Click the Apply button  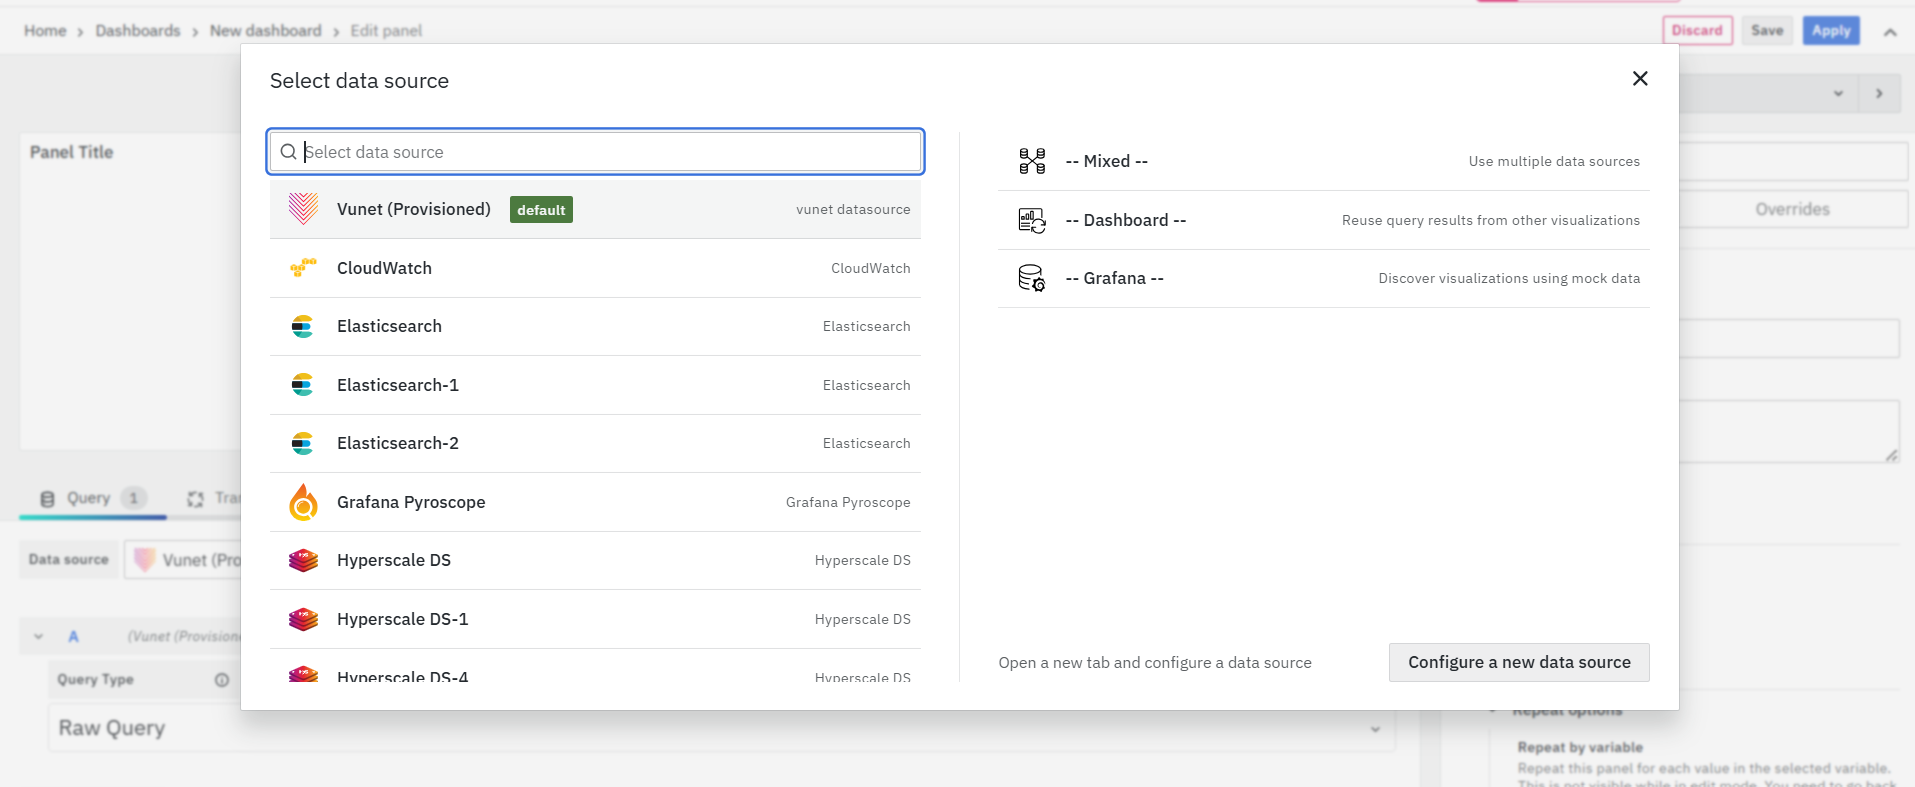1830,31
